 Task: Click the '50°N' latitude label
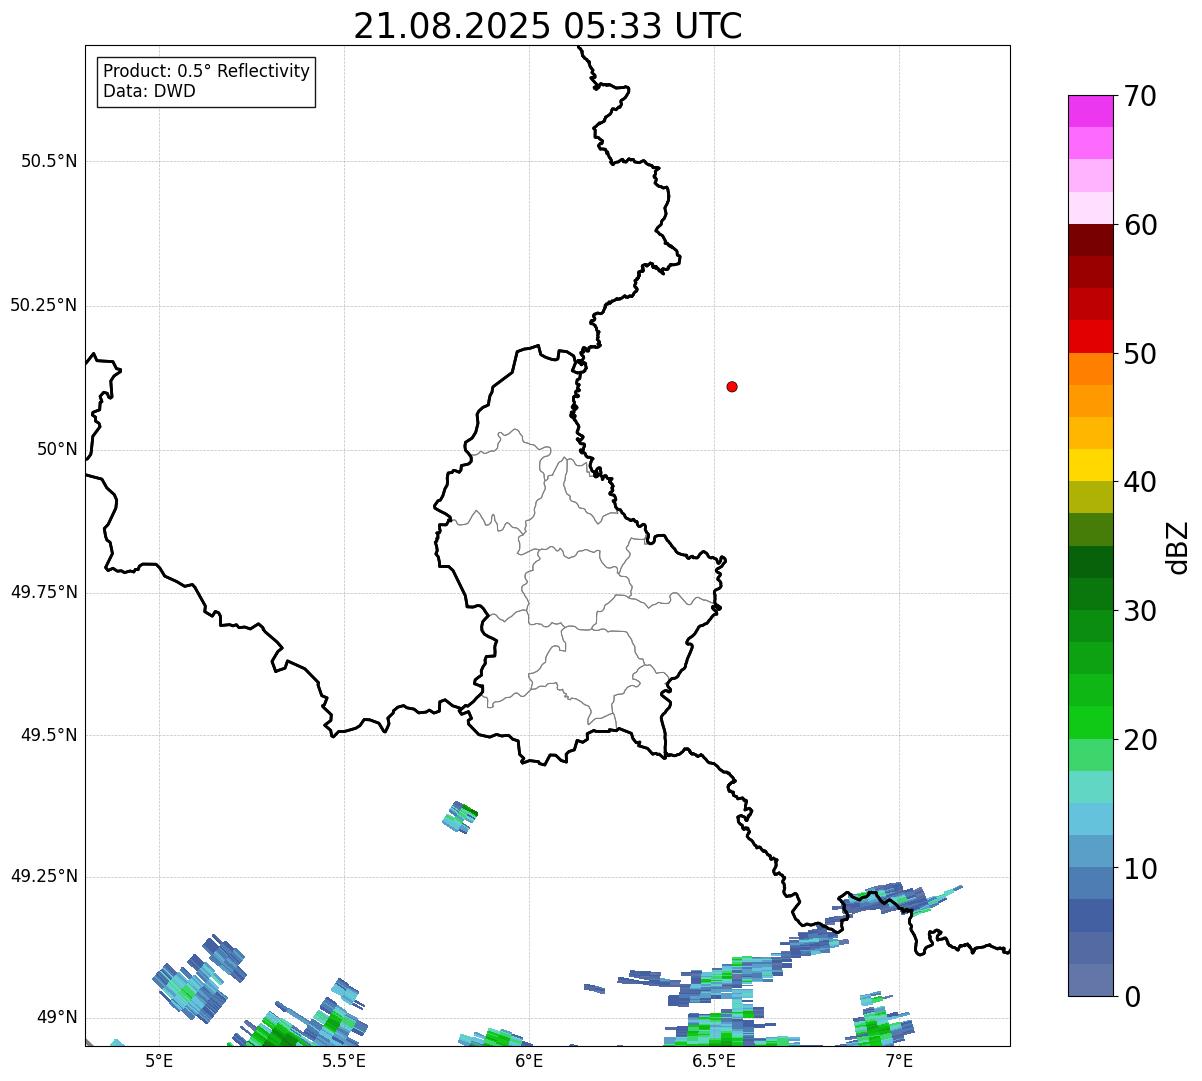[57, 449]
